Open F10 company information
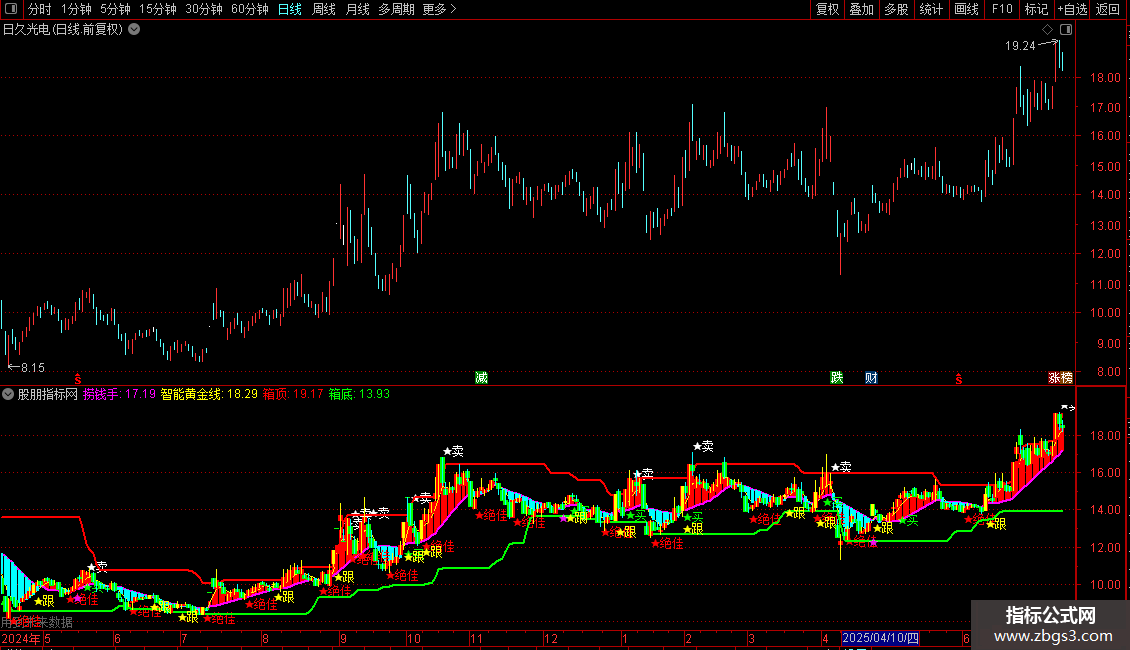This screenshot has width=1130, height=650. tap(1002, 9)
